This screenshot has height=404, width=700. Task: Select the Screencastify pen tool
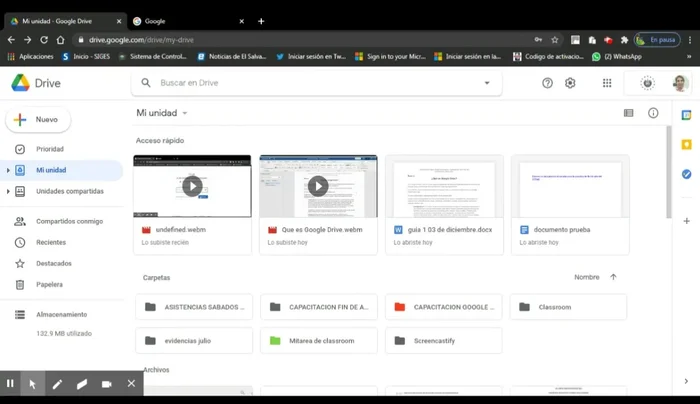point(57,384)
